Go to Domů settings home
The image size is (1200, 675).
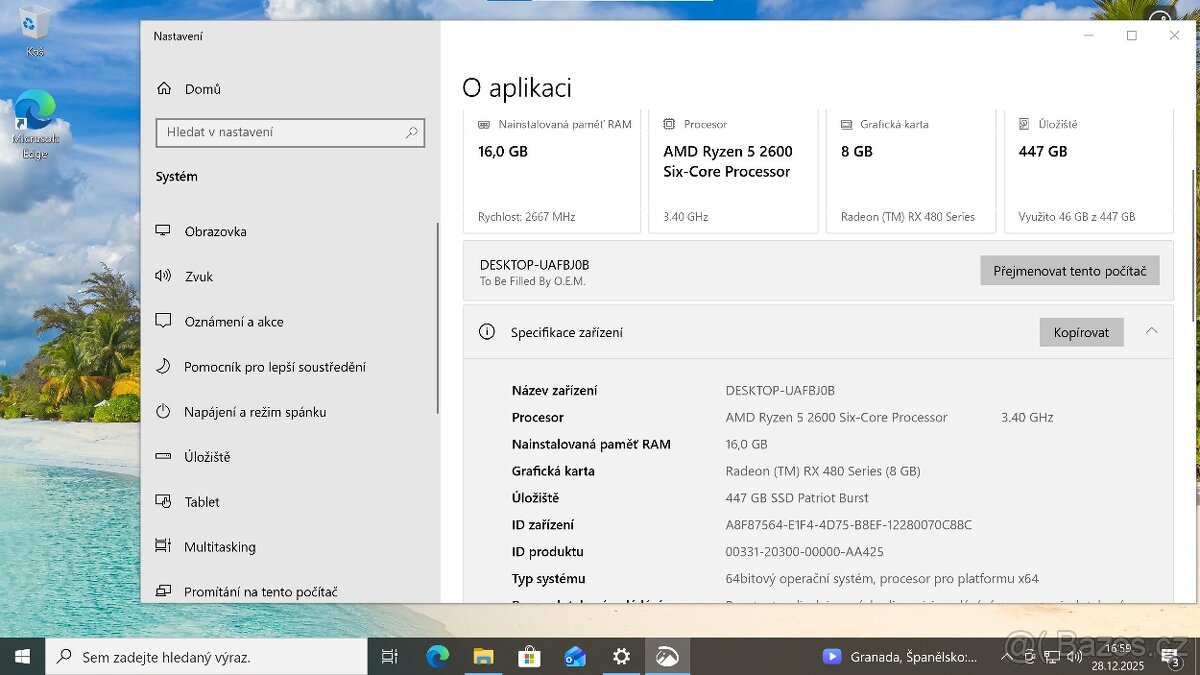pyautogui.click(x=202, y=89)
